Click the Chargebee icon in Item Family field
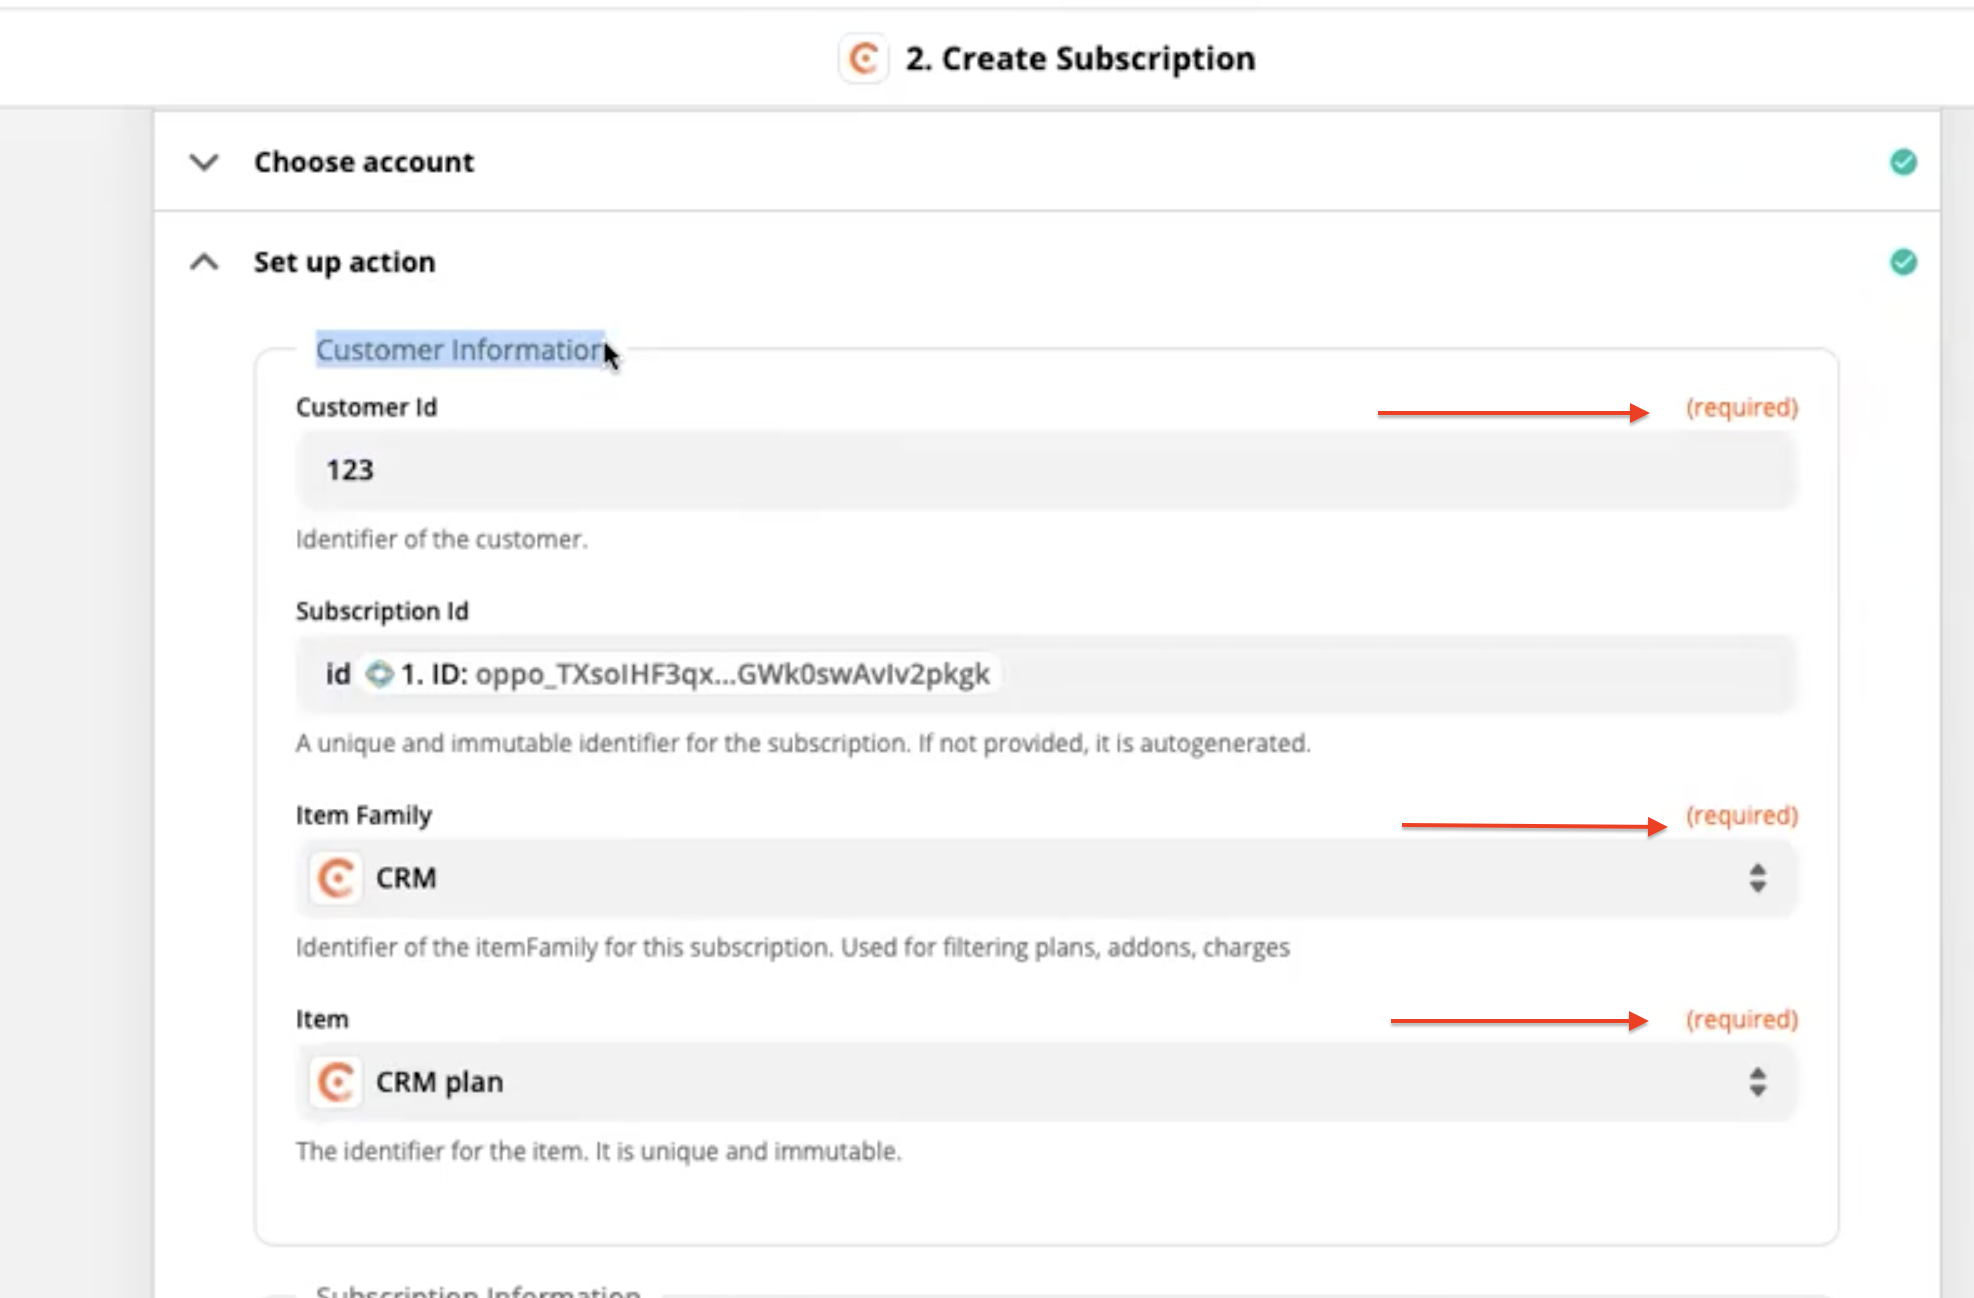This screenshot has width=1974, height=1298. [336, 878]
